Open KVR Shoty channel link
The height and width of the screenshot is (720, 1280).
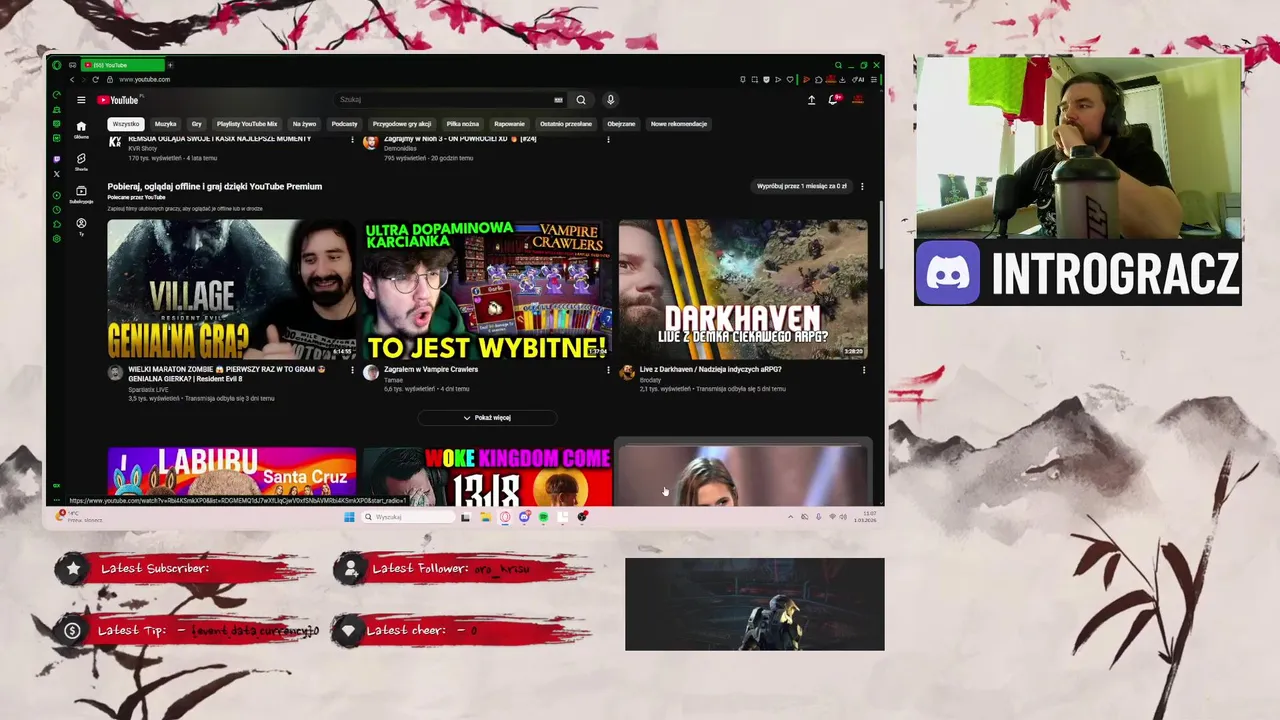coord(143,148)
